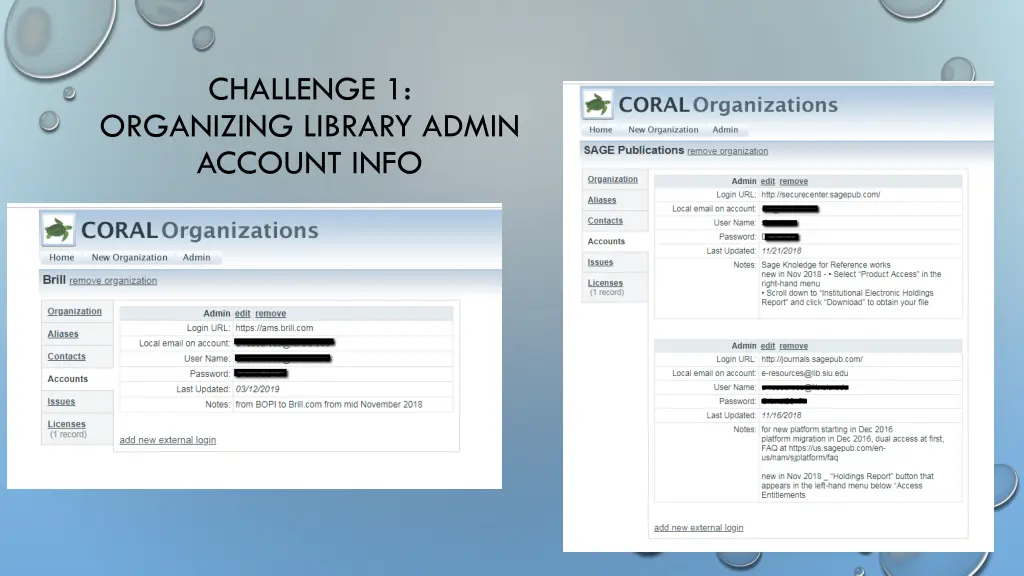
Task: Open New Organization menu in SAGE Publications window
Action: tap(663, 129)
